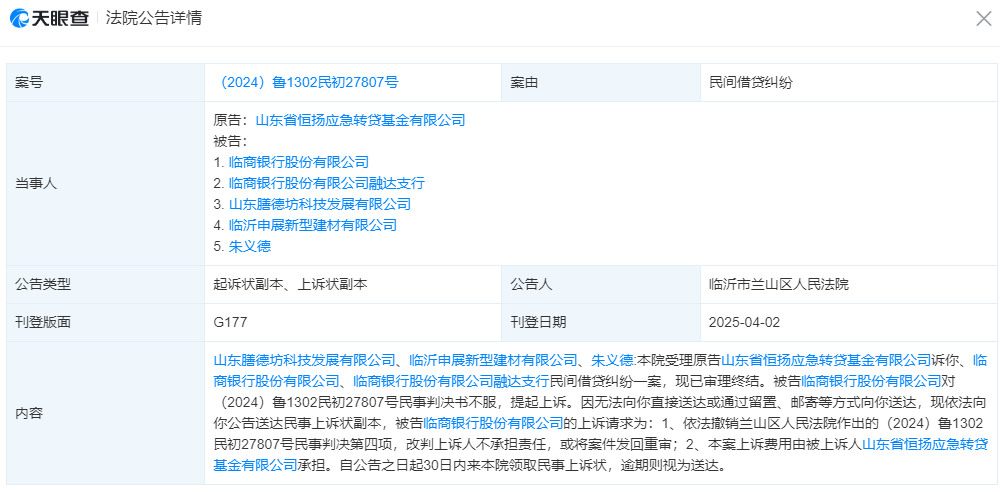Click the 刊登版面 label cell
1000x492 pixels.
click(106, 322)
